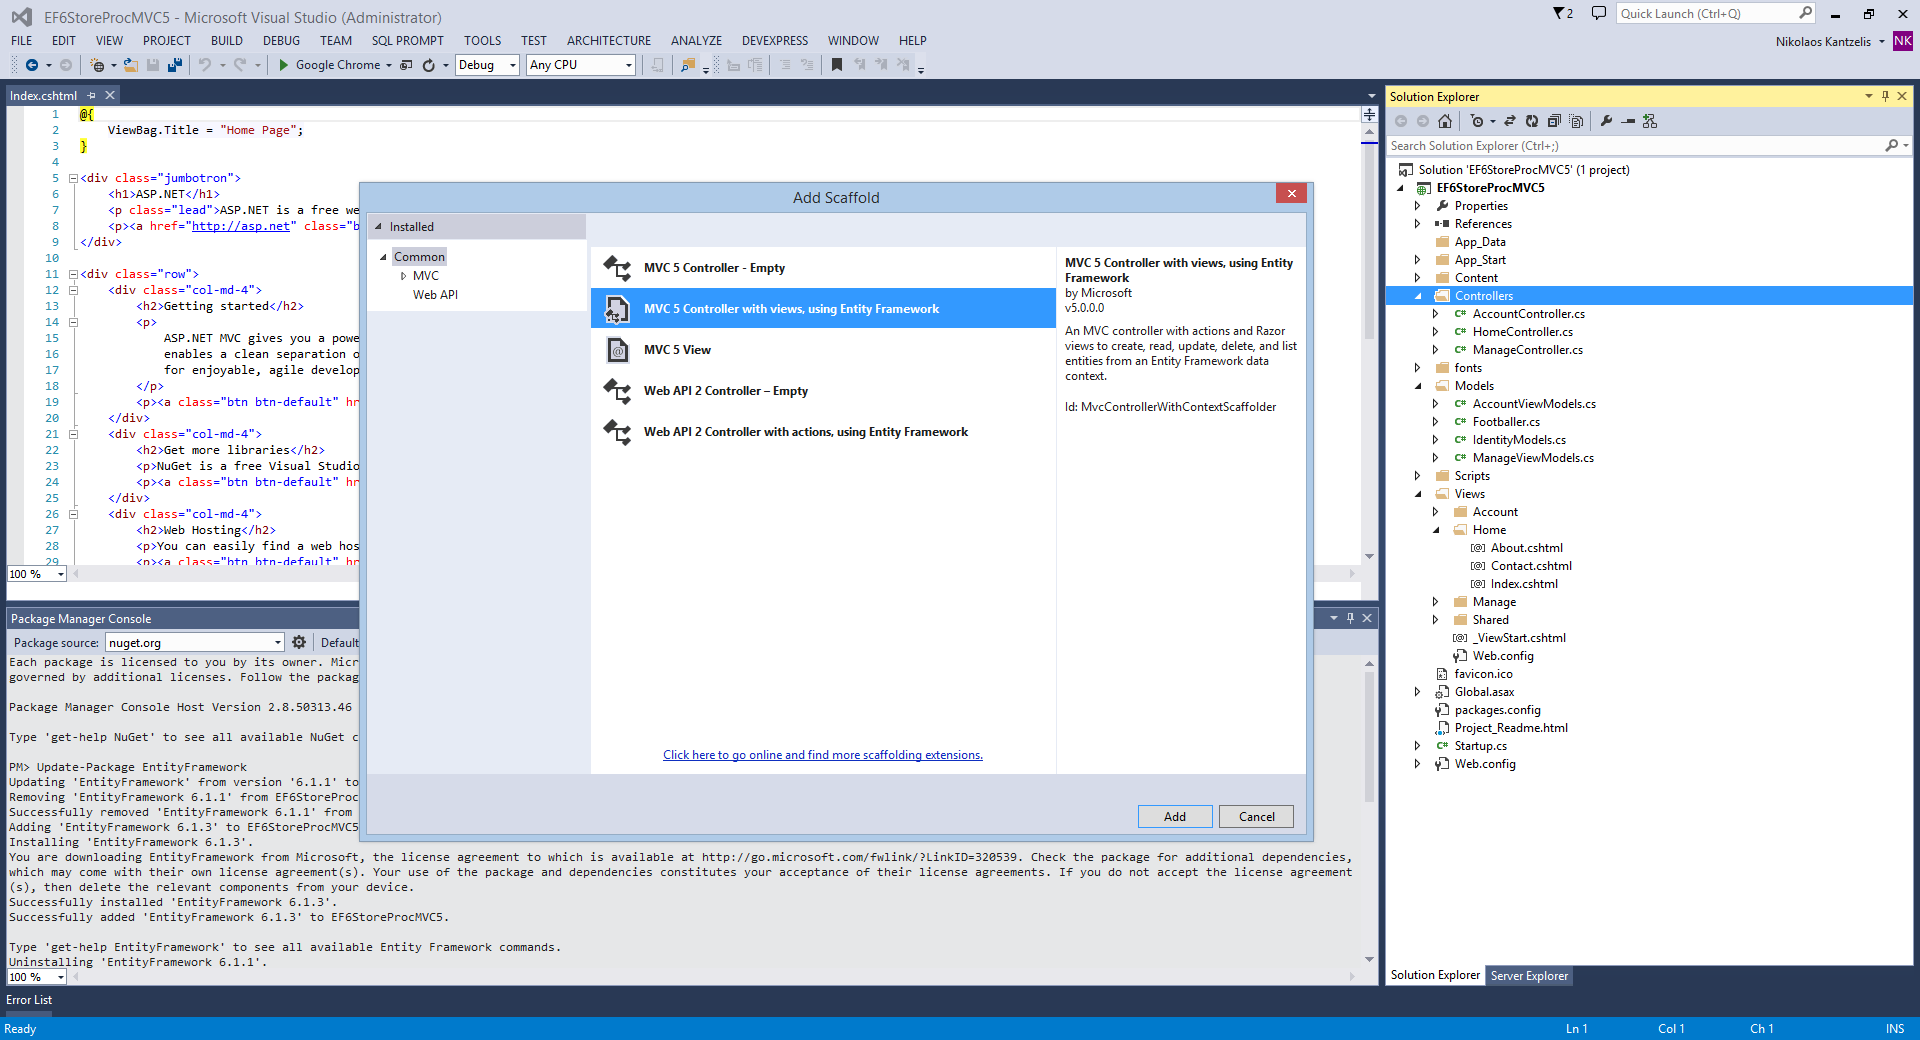Open the ARCHITECTURE menu

pyautogui.click(x=609, y=41)
